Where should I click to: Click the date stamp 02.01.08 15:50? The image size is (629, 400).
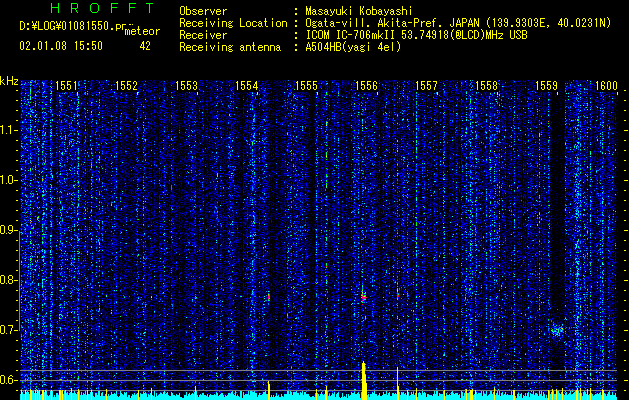[x=61, y=46]
